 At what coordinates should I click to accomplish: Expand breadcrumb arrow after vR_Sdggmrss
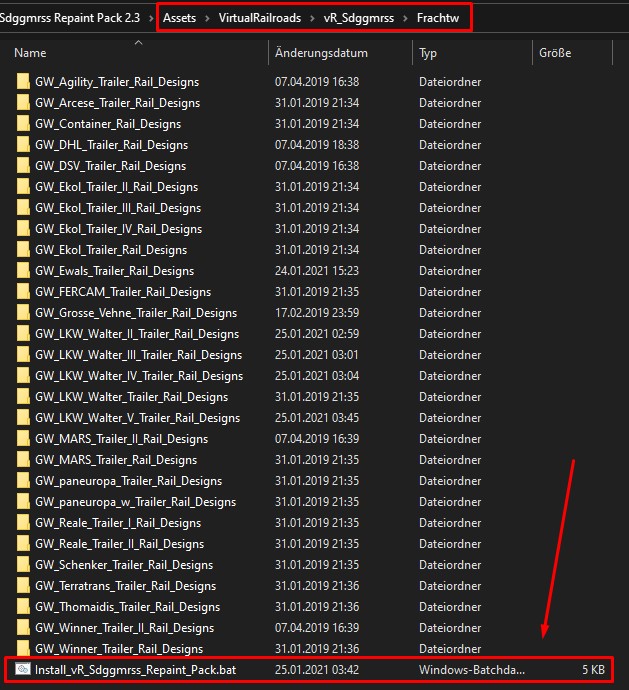pyautogui.click(x=406, y=16)
